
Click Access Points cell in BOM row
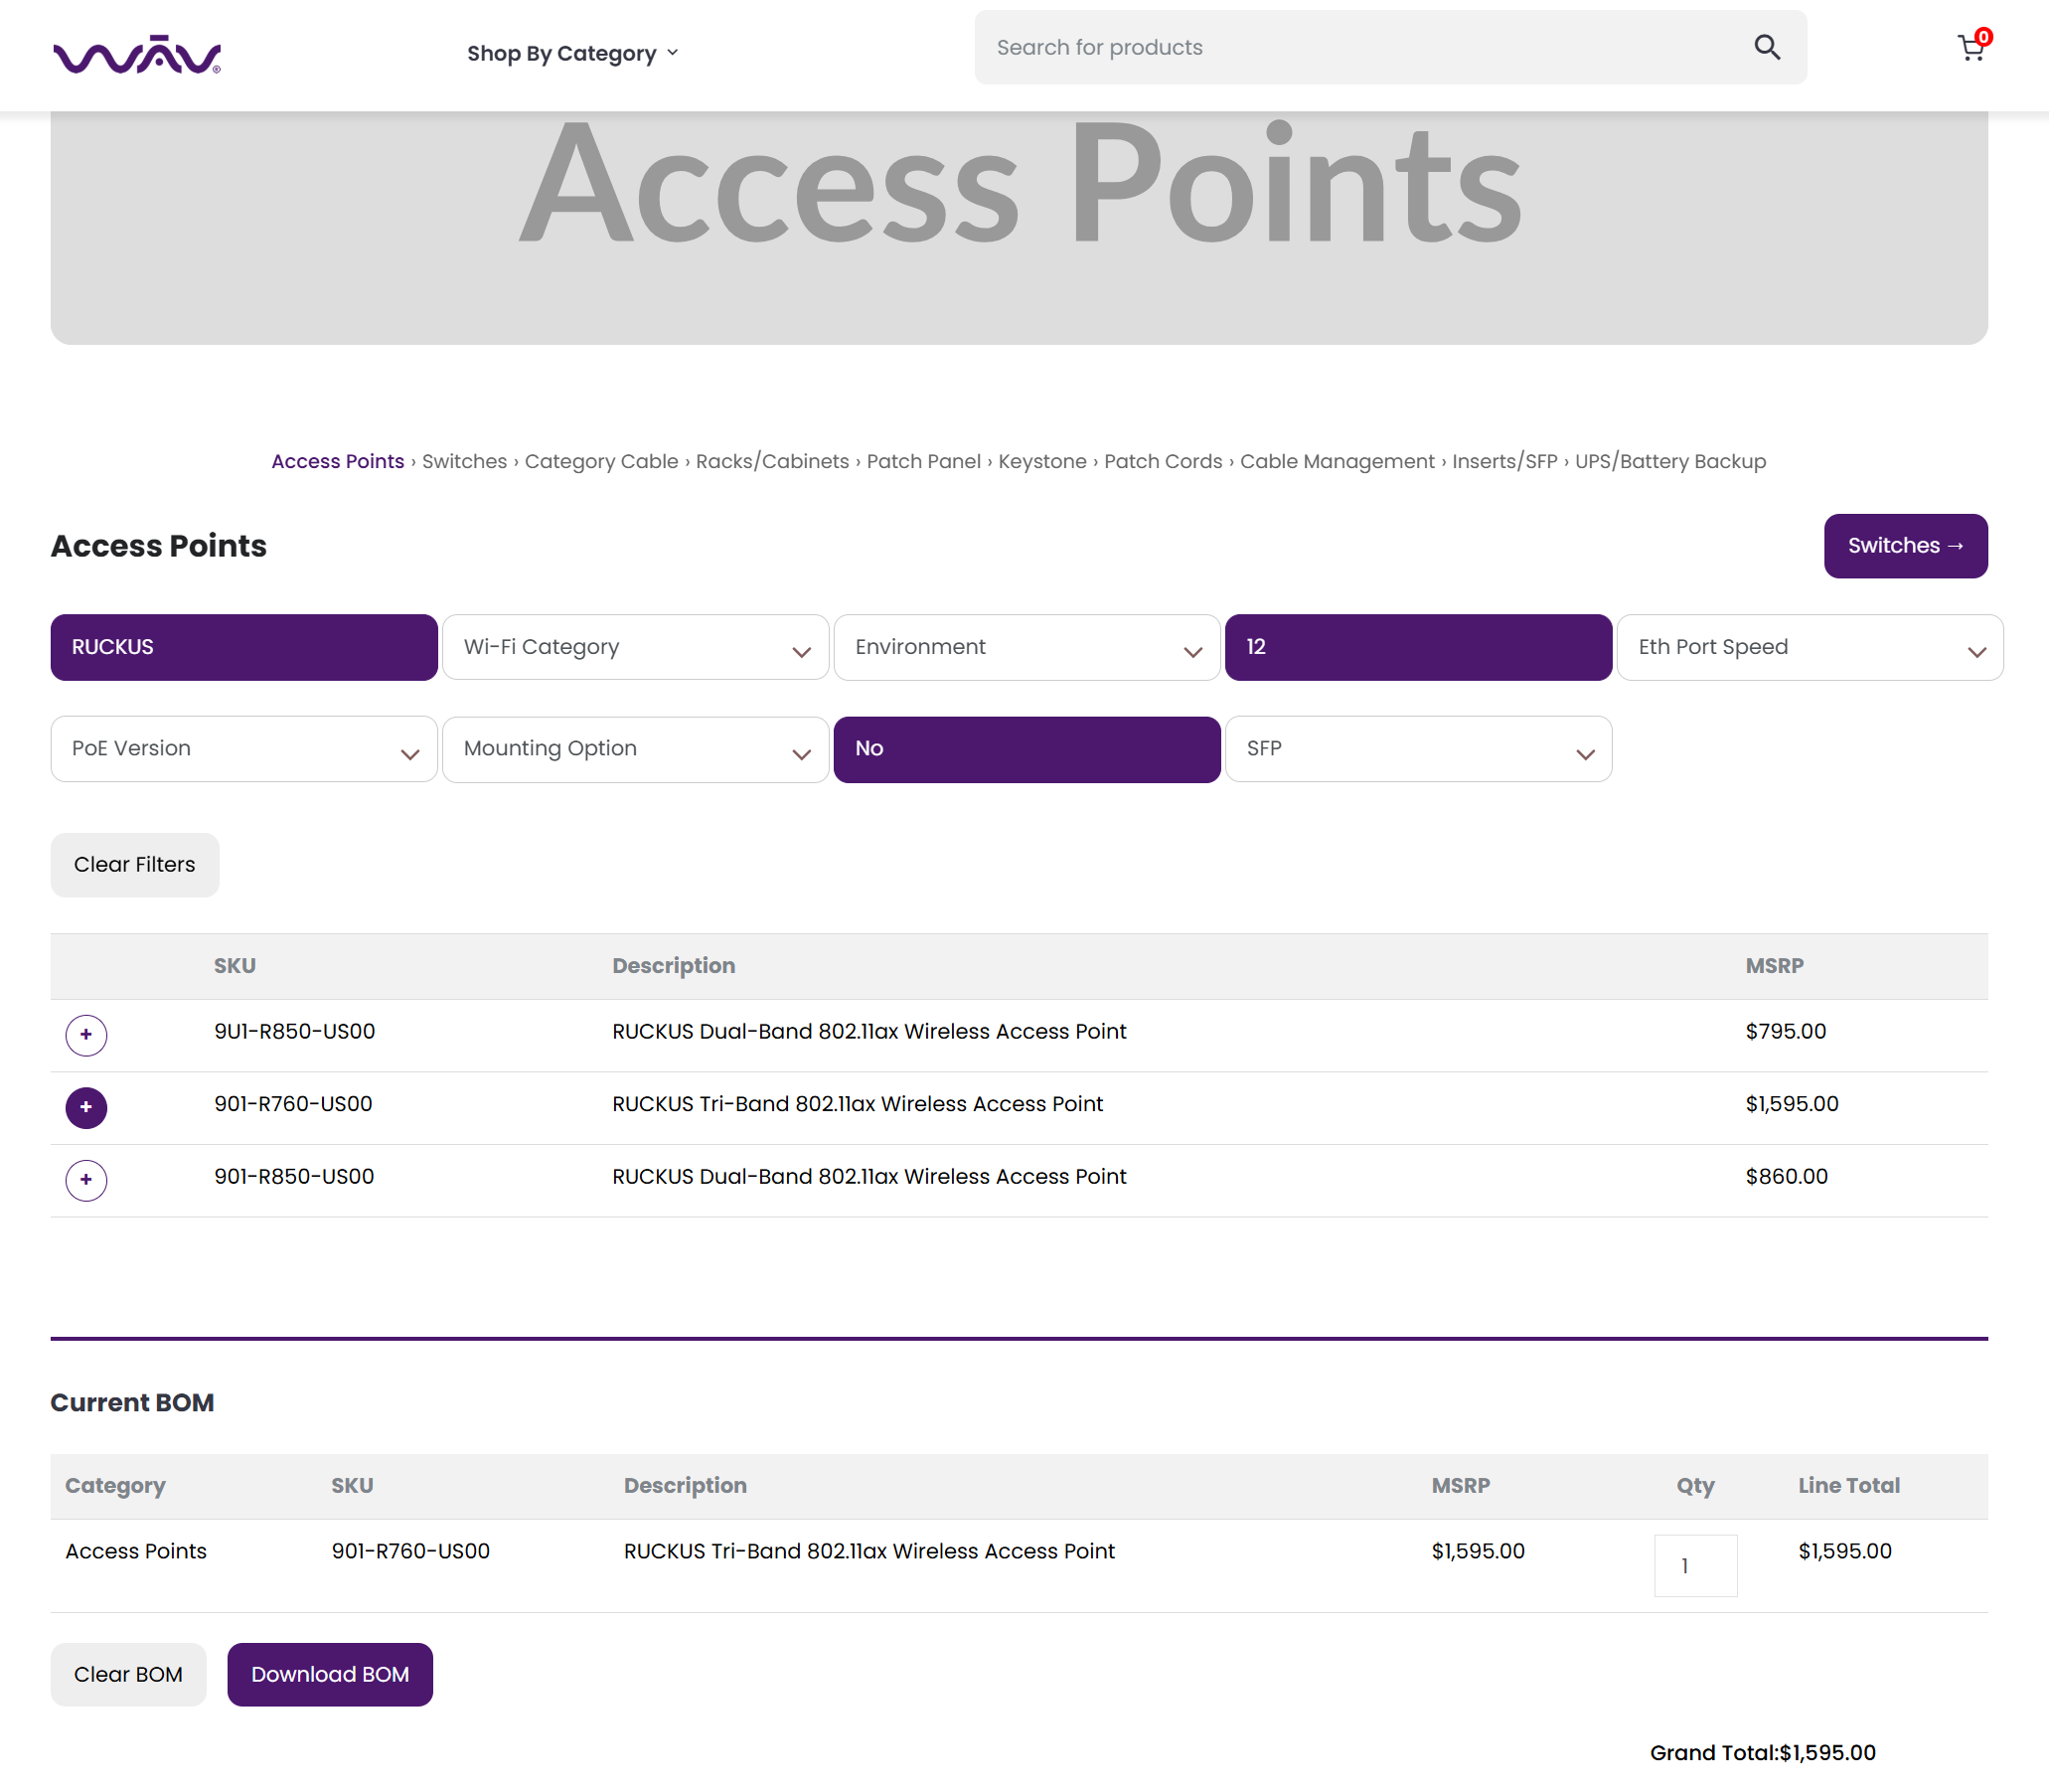coord(136,1552)
